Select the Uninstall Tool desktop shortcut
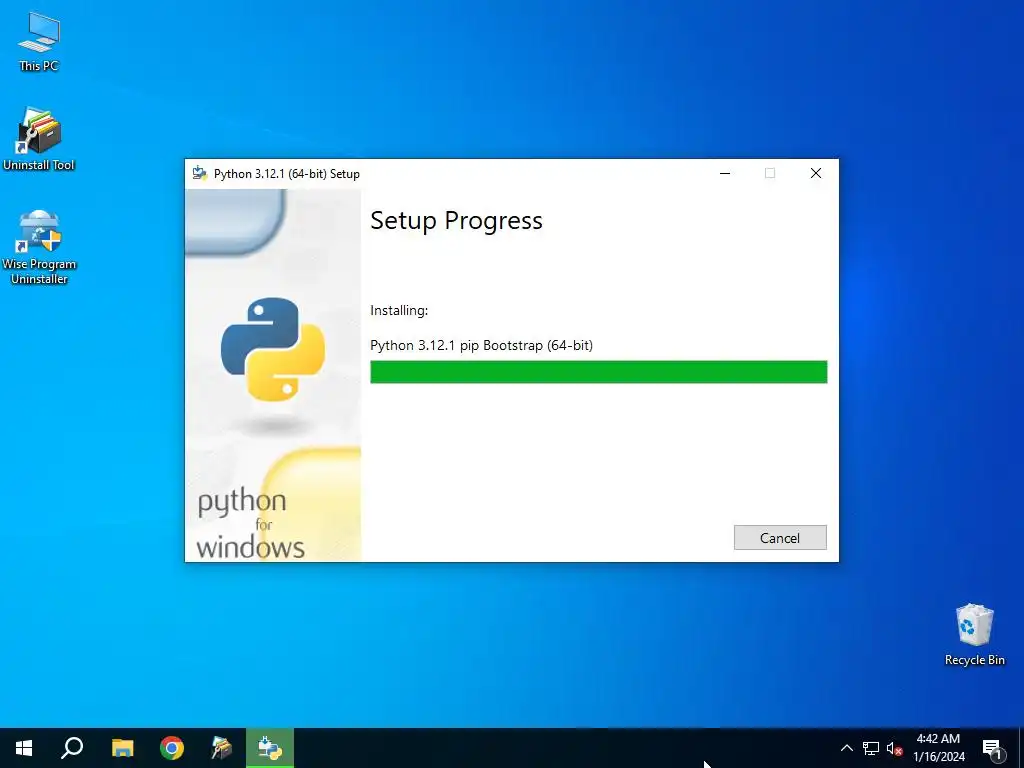Screen dimensions: 1024x768 point(39,140)
